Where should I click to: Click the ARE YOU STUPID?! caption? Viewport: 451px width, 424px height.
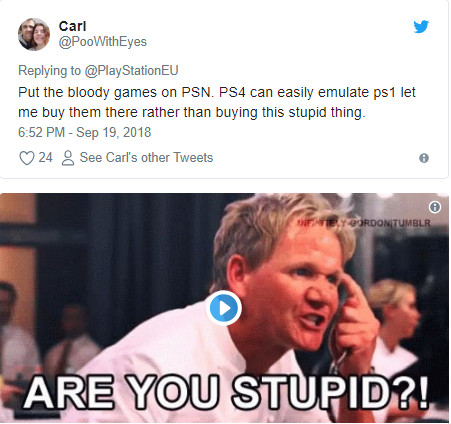click(x=226, y=392)
